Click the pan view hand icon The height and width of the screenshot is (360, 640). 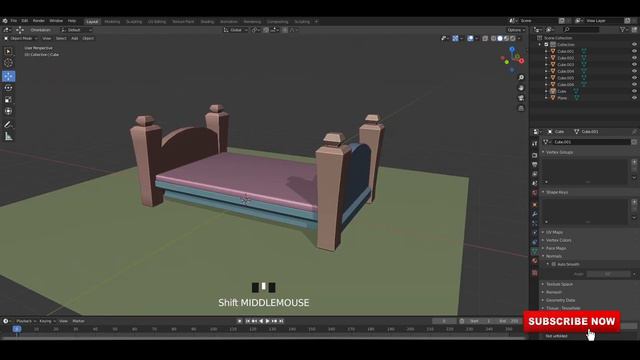pyautogui.click(x=521, y=88)
